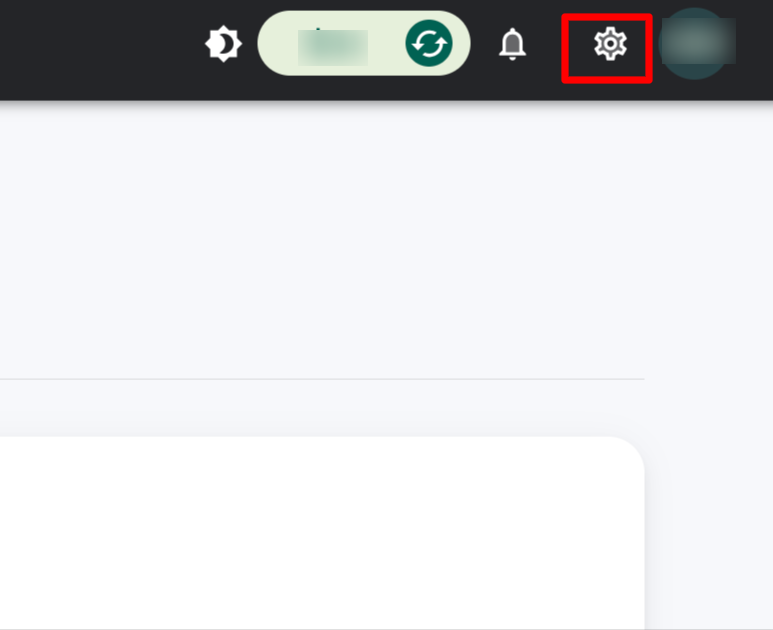
Task: Refresh data with the rotating arrows button
Action: coord(429,43)
